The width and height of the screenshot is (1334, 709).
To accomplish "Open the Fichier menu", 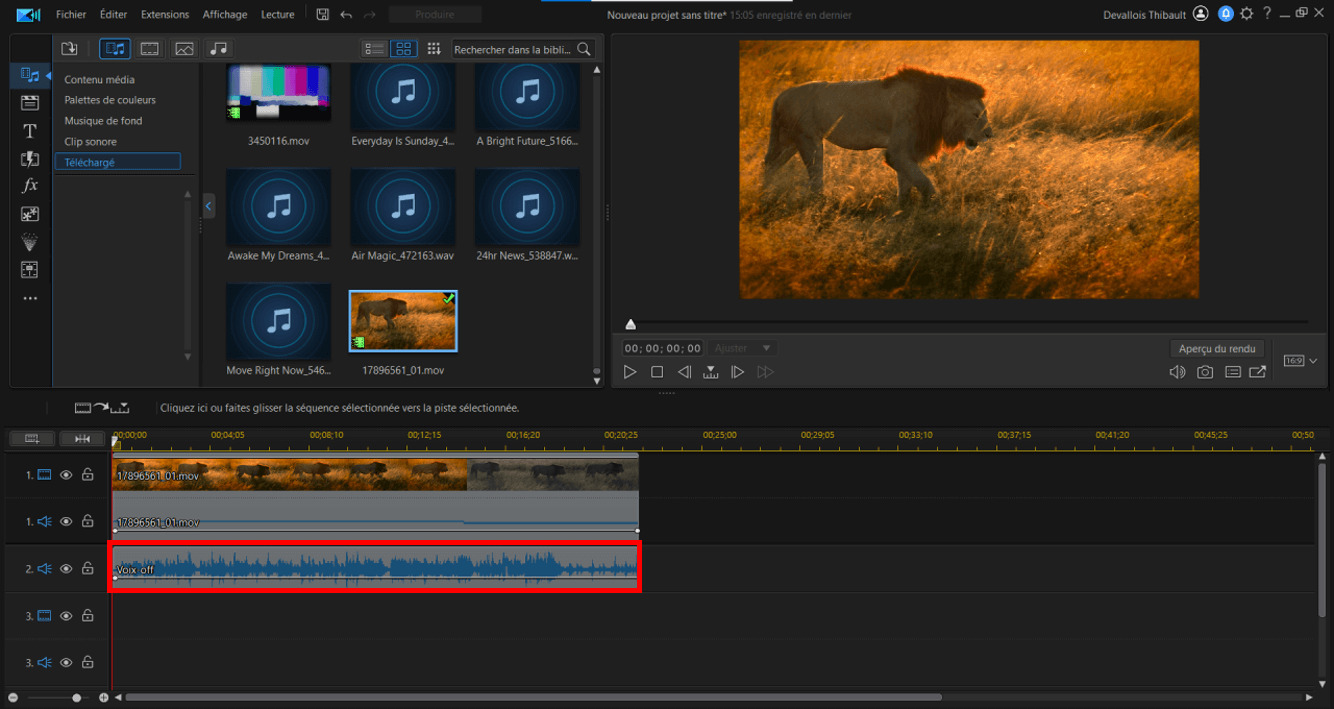I will 71,15.
